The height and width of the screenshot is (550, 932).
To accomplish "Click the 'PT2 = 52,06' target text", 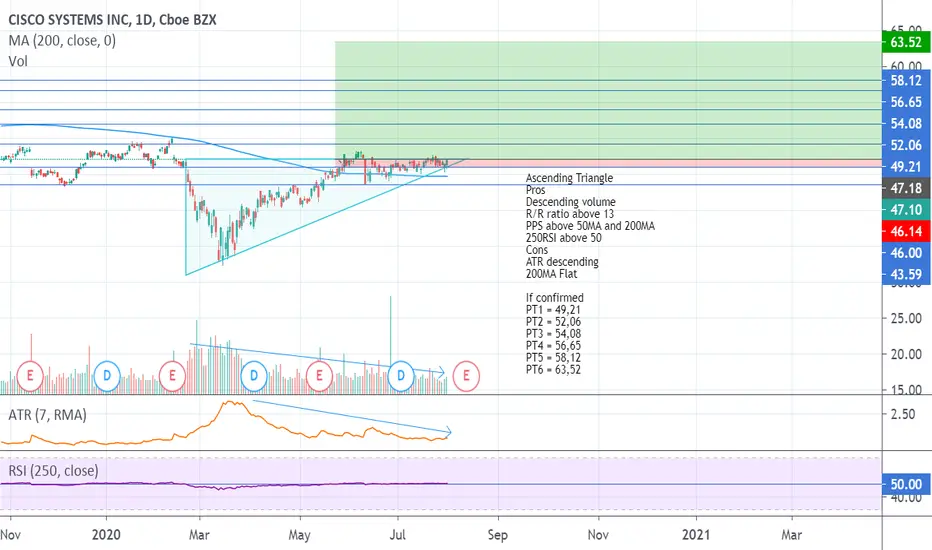I will tap(553, 322).
